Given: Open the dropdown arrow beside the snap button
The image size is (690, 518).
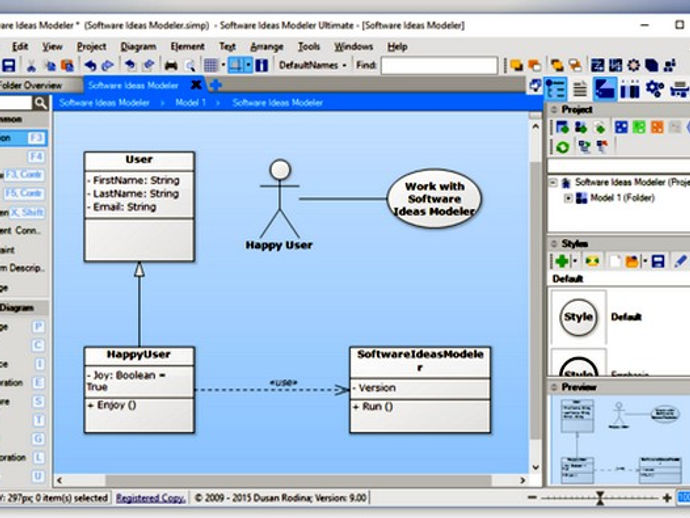Looking at the screenshot, I should click(249, 66).
